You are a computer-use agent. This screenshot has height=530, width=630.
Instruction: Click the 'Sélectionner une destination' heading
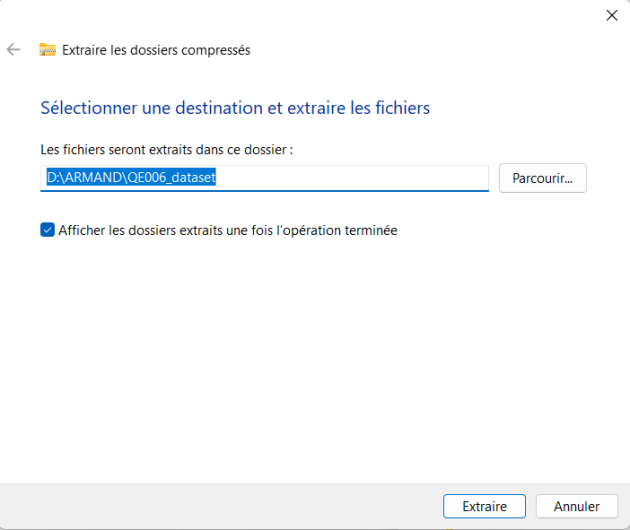(x=147, y=107)
